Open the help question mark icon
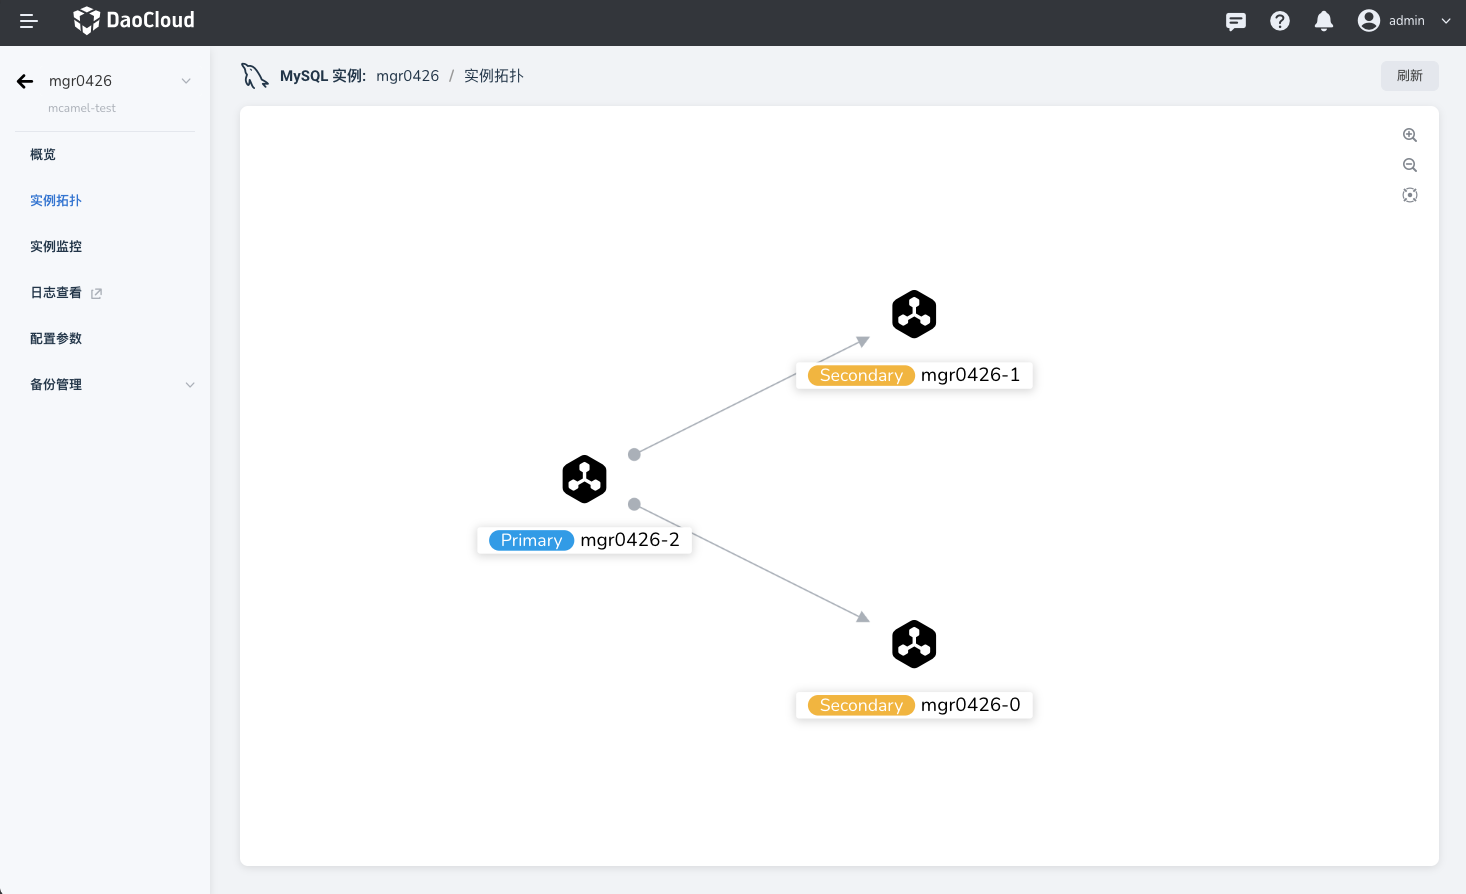Viewport: 1466px width, 894px height. coord(1280,21)
